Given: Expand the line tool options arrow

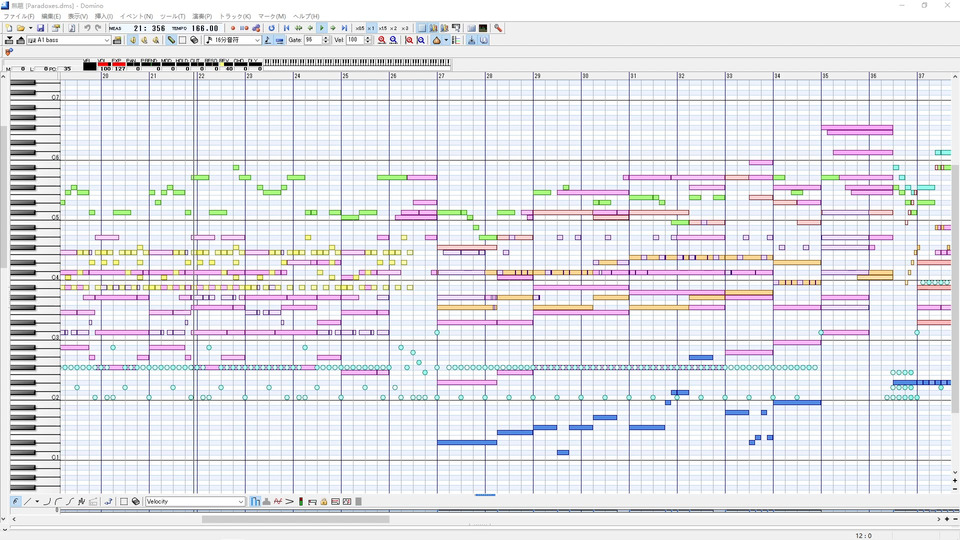Looking at the screenshot, I should (x=37, y=501).
